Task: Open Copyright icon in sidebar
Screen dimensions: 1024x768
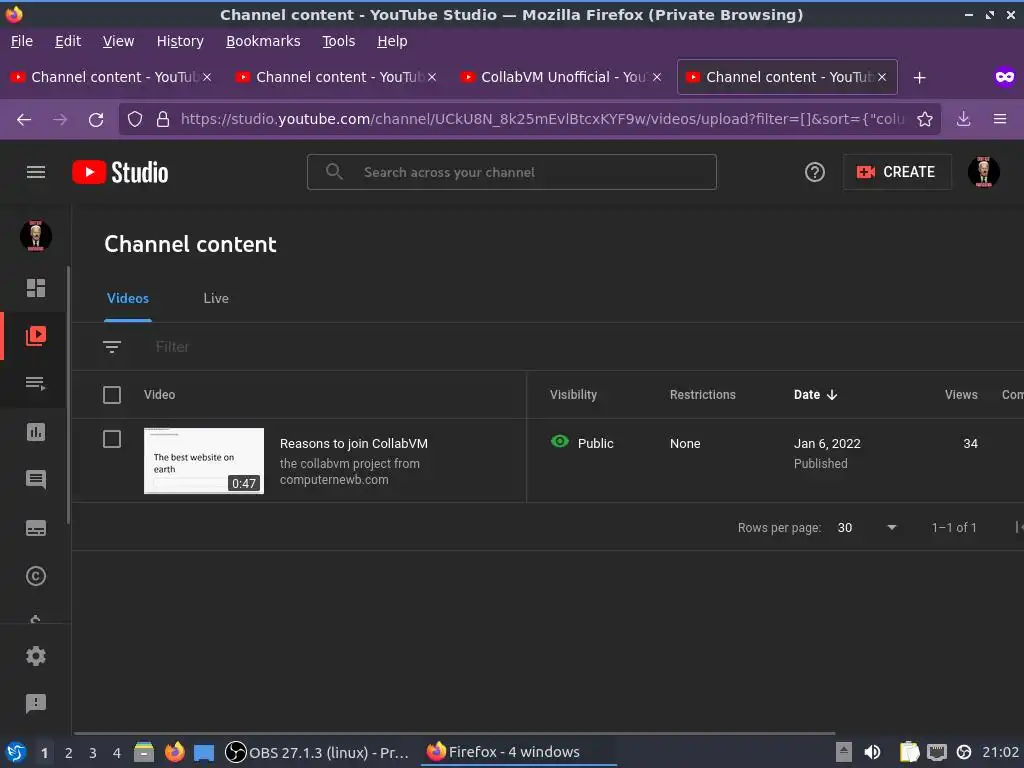Action: [x=36, y=576]
